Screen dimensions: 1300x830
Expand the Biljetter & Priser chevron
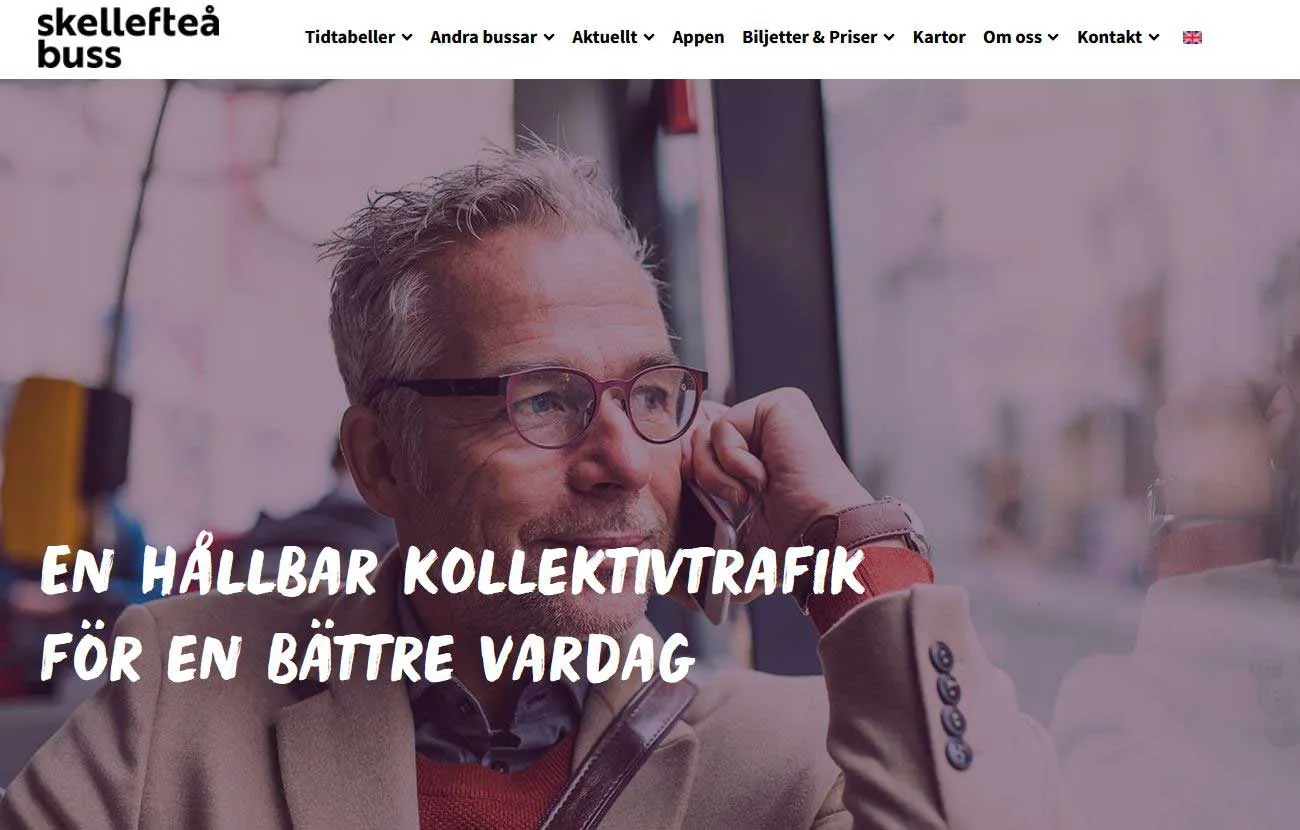(x=889, y=37)
